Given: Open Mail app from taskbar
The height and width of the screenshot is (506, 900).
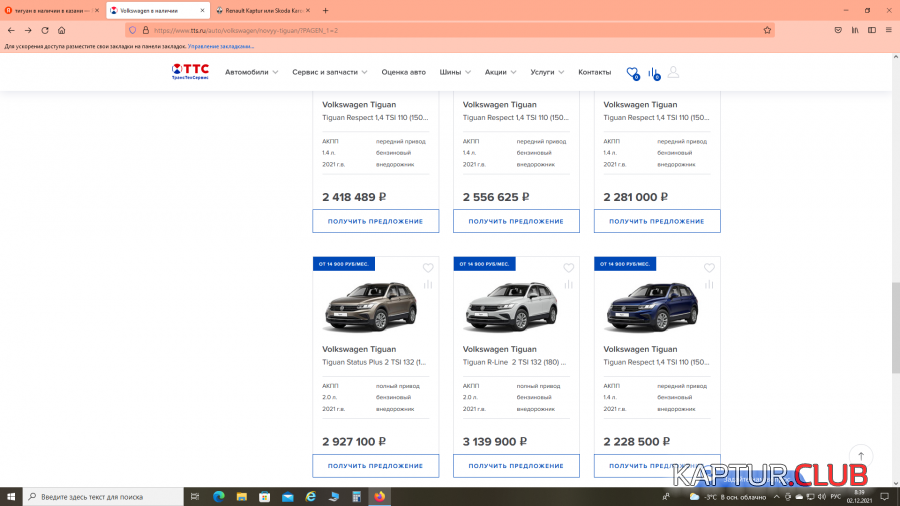Looking at the screenshot, I should (288, 497).
